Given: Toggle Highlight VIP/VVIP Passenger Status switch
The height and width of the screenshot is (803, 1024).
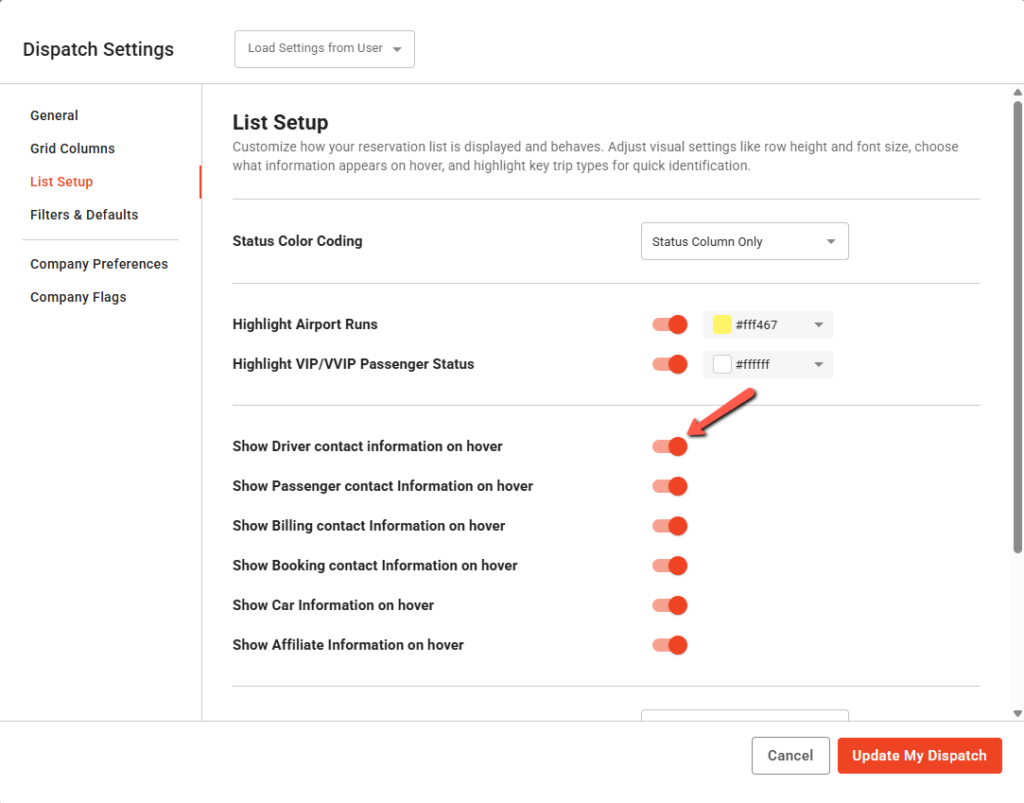Looking at the screenshot, I should pyautogui.click(x=669, y=364).
